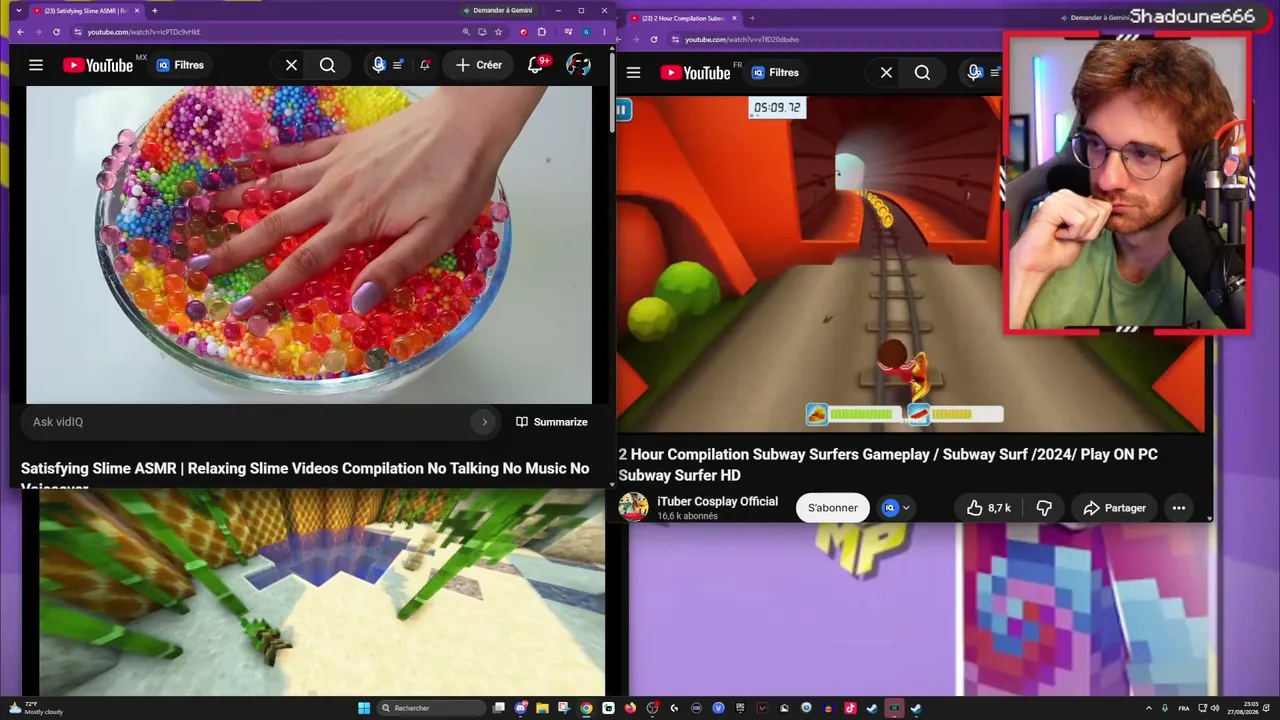Viewport: 1280px width, 720px height.
Task: Bookmark the page with the star icon
Action: click(x=498, y=32)
